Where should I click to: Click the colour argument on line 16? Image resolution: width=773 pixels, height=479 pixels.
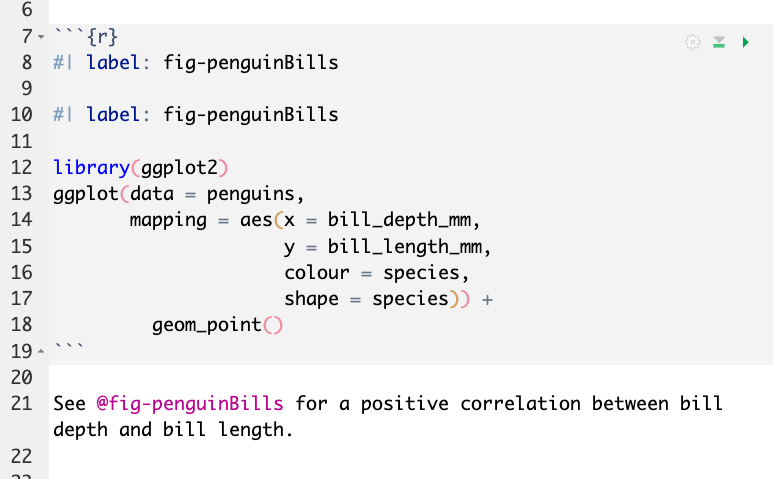pos(316,272)
